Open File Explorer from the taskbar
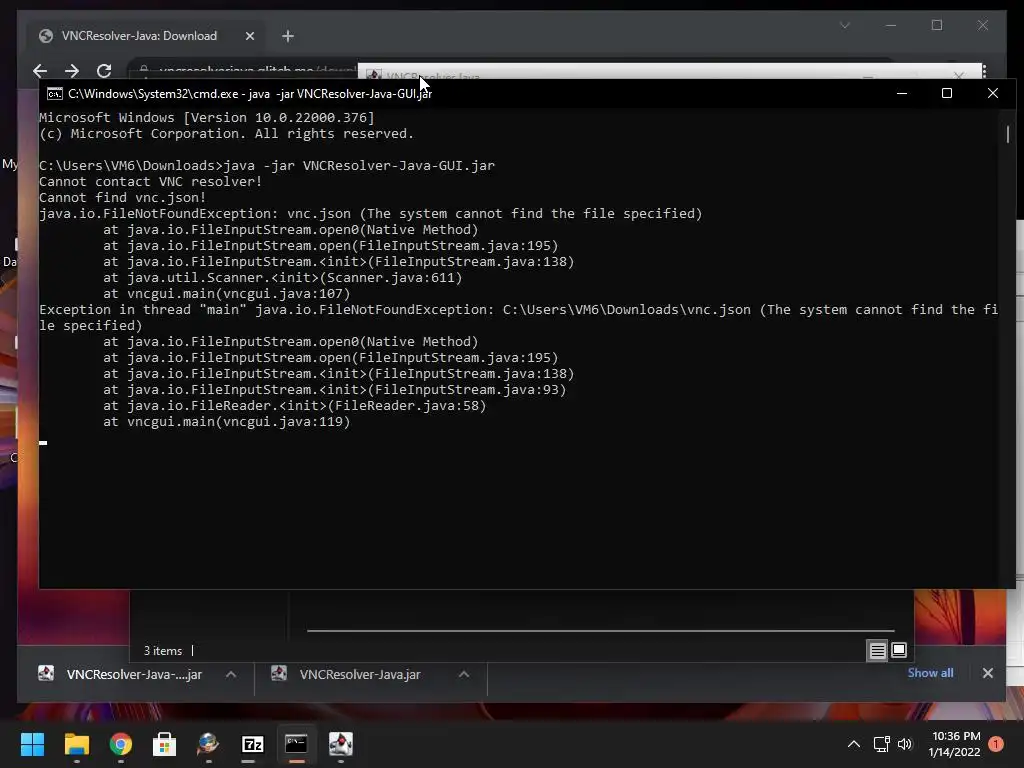 click(76, 744)
